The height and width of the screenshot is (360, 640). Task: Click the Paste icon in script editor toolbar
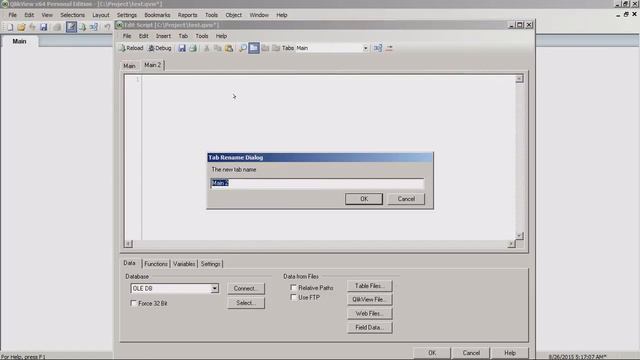coord(229,48)
